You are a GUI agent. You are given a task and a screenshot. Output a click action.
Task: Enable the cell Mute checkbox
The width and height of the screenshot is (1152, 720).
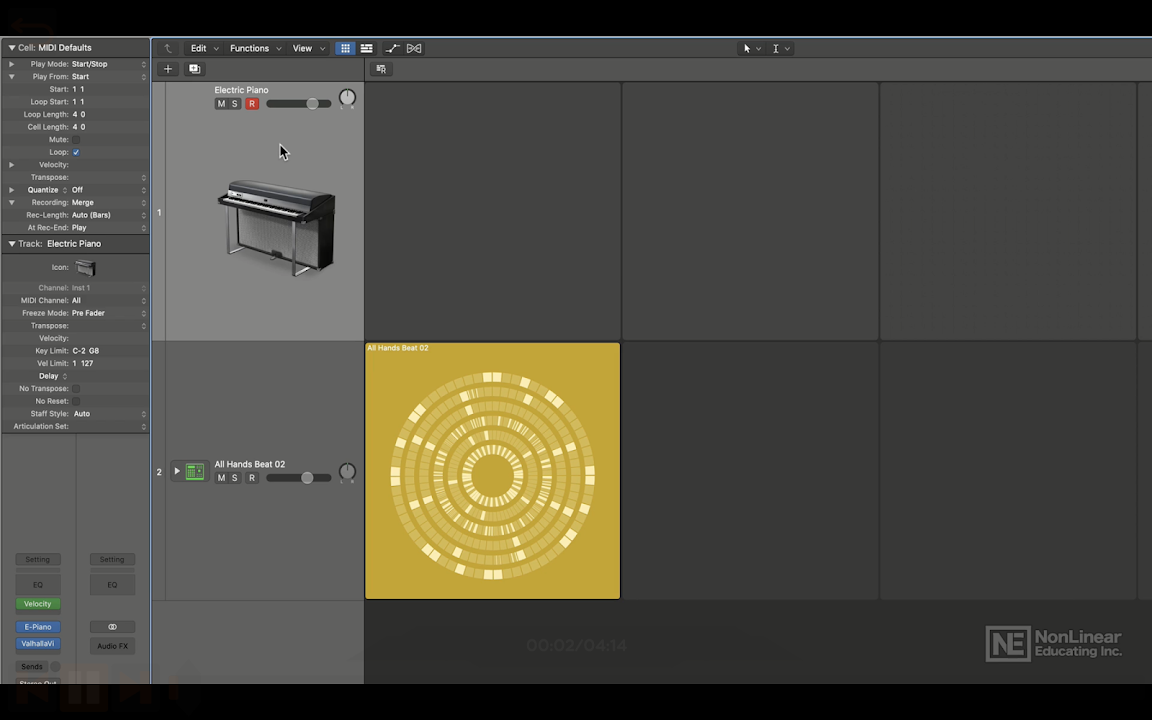click(76, 140)
